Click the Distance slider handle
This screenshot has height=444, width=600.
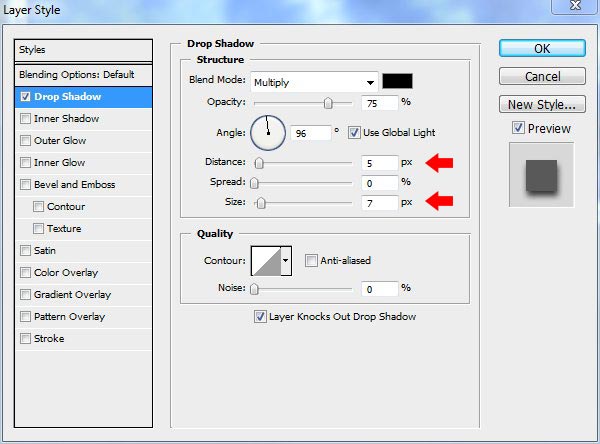tap(259, 163)
